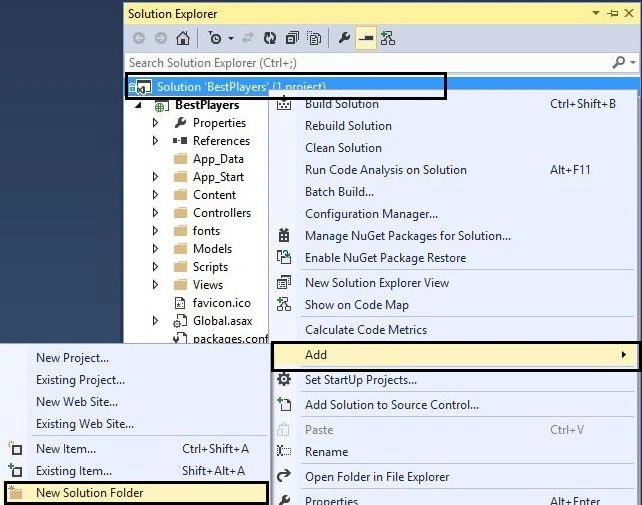642x505 pixels.
Task: Toggle the Preview Selected Items button
Action: click(x=366, y=38)
